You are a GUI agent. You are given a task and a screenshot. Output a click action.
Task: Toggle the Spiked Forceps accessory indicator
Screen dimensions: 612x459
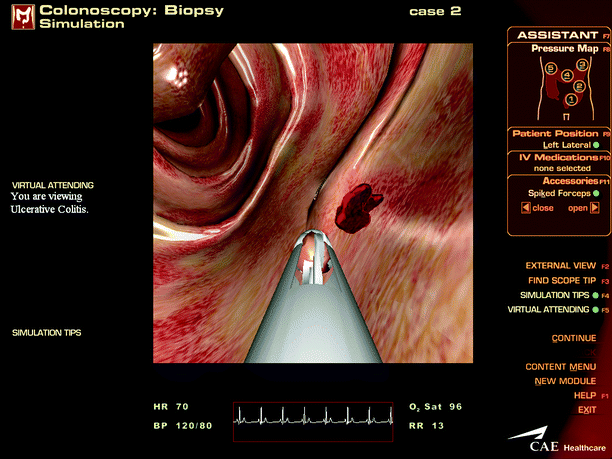pos(595,193)
